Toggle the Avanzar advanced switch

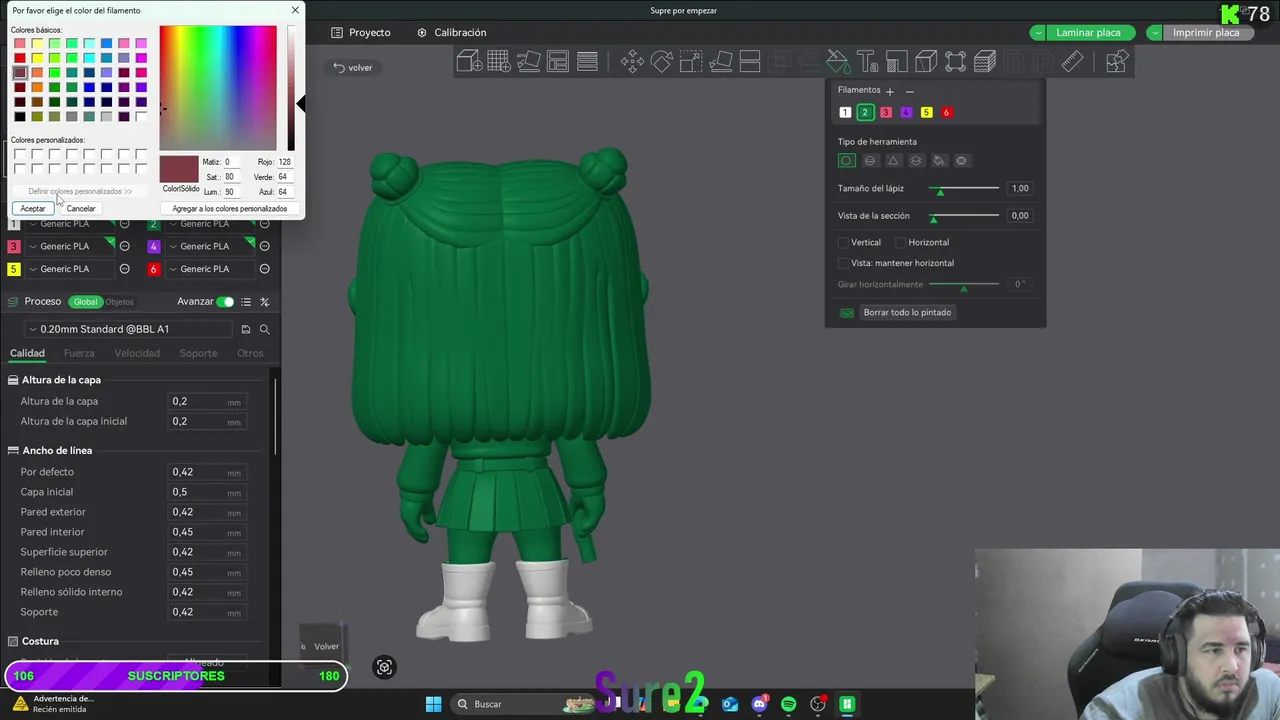coord(225,302)
